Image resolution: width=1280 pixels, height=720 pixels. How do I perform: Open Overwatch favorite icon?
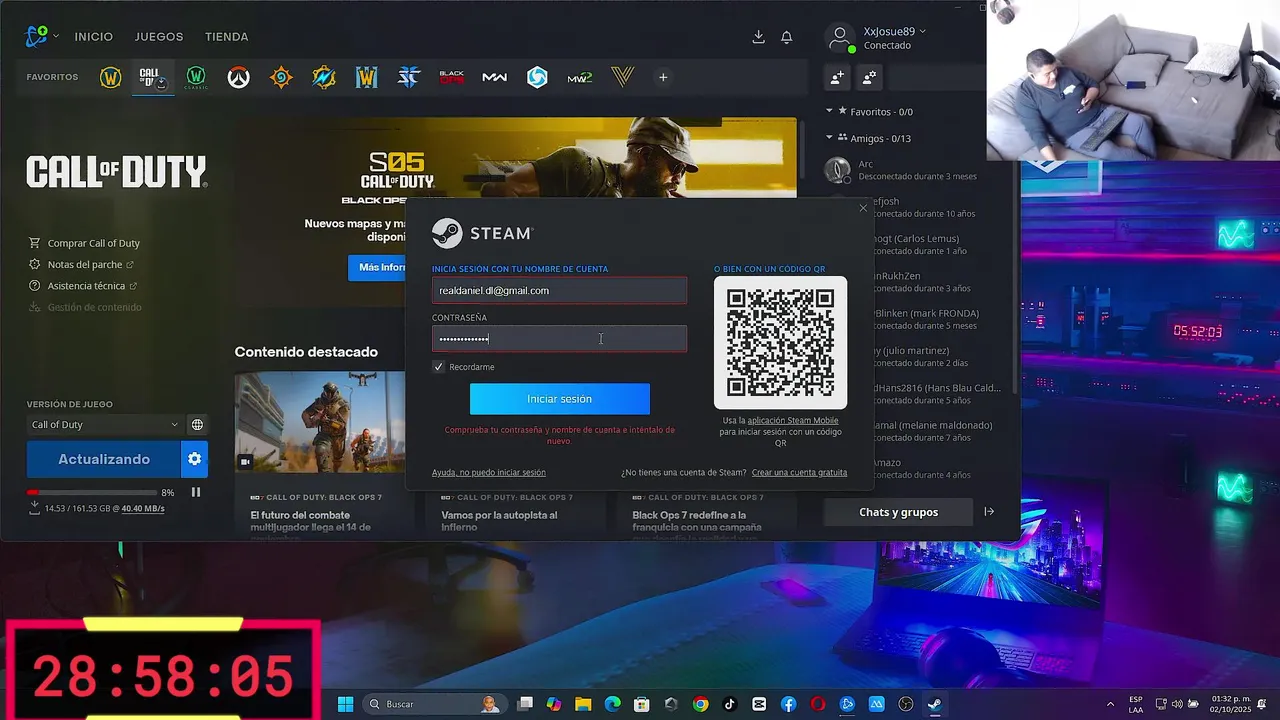(238, 77)
